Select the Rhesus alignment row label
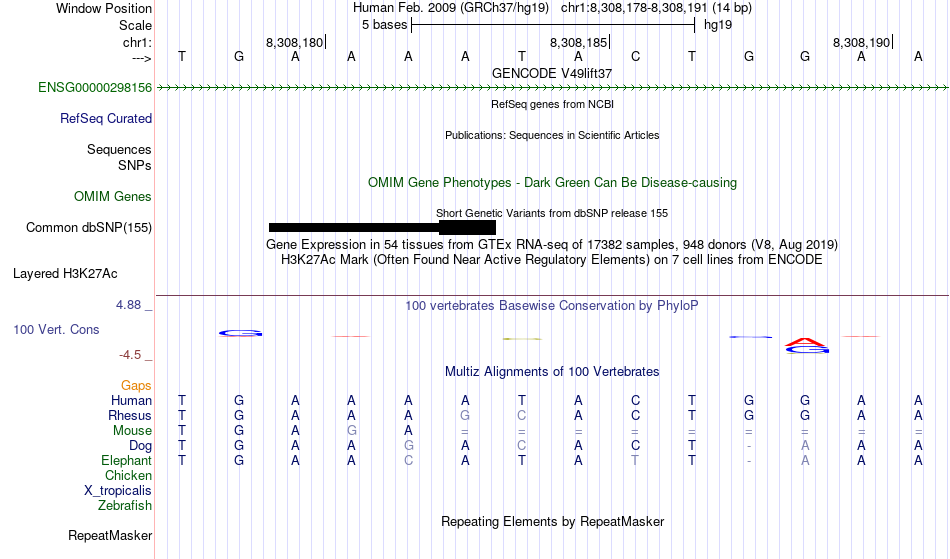 point(130,416)
